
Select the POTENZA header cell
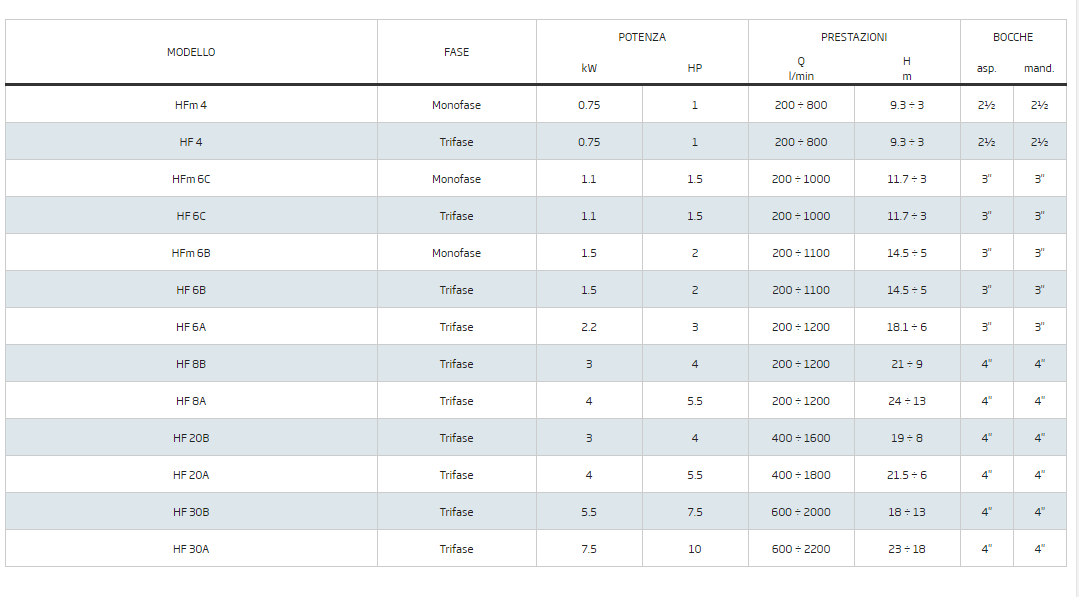642,37
